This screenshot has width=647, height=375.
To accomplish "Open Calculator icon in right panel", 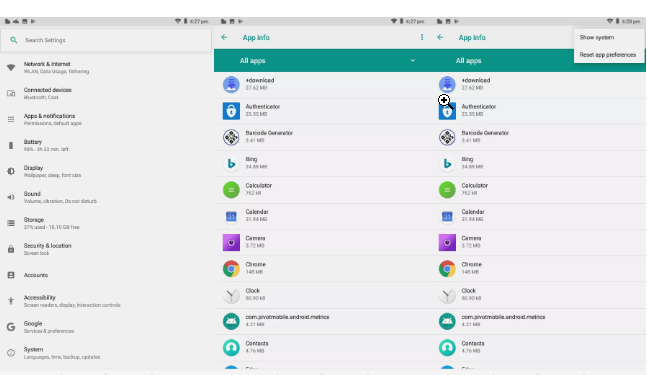I will pyautogui.click(x=447, y=190).
